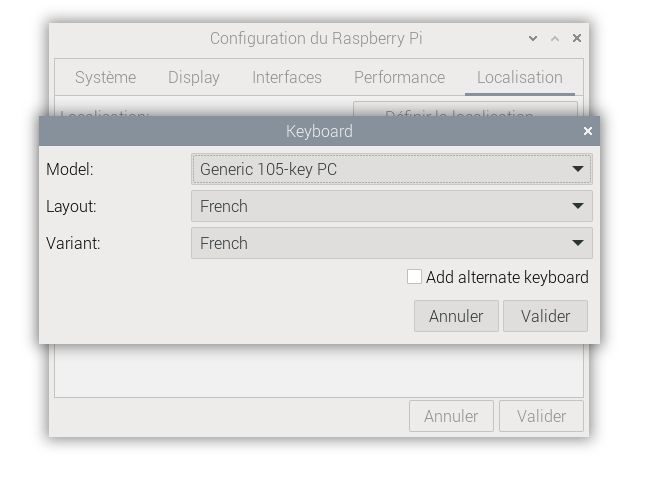
Task: Click Annuler in the Raspberry Pi configuration window
Action: 451,416
